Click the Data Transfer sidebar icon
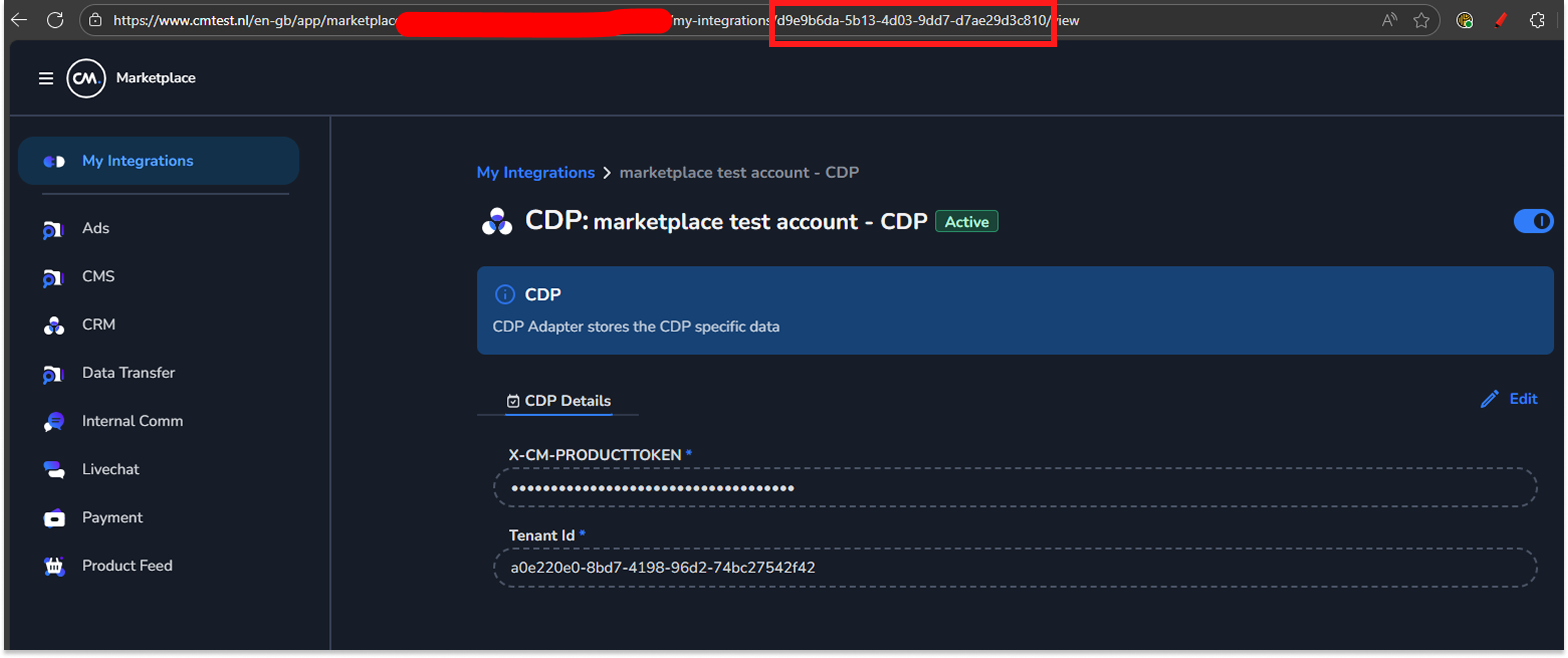The height and width of the screenshot is (658, 1568). 54,373
